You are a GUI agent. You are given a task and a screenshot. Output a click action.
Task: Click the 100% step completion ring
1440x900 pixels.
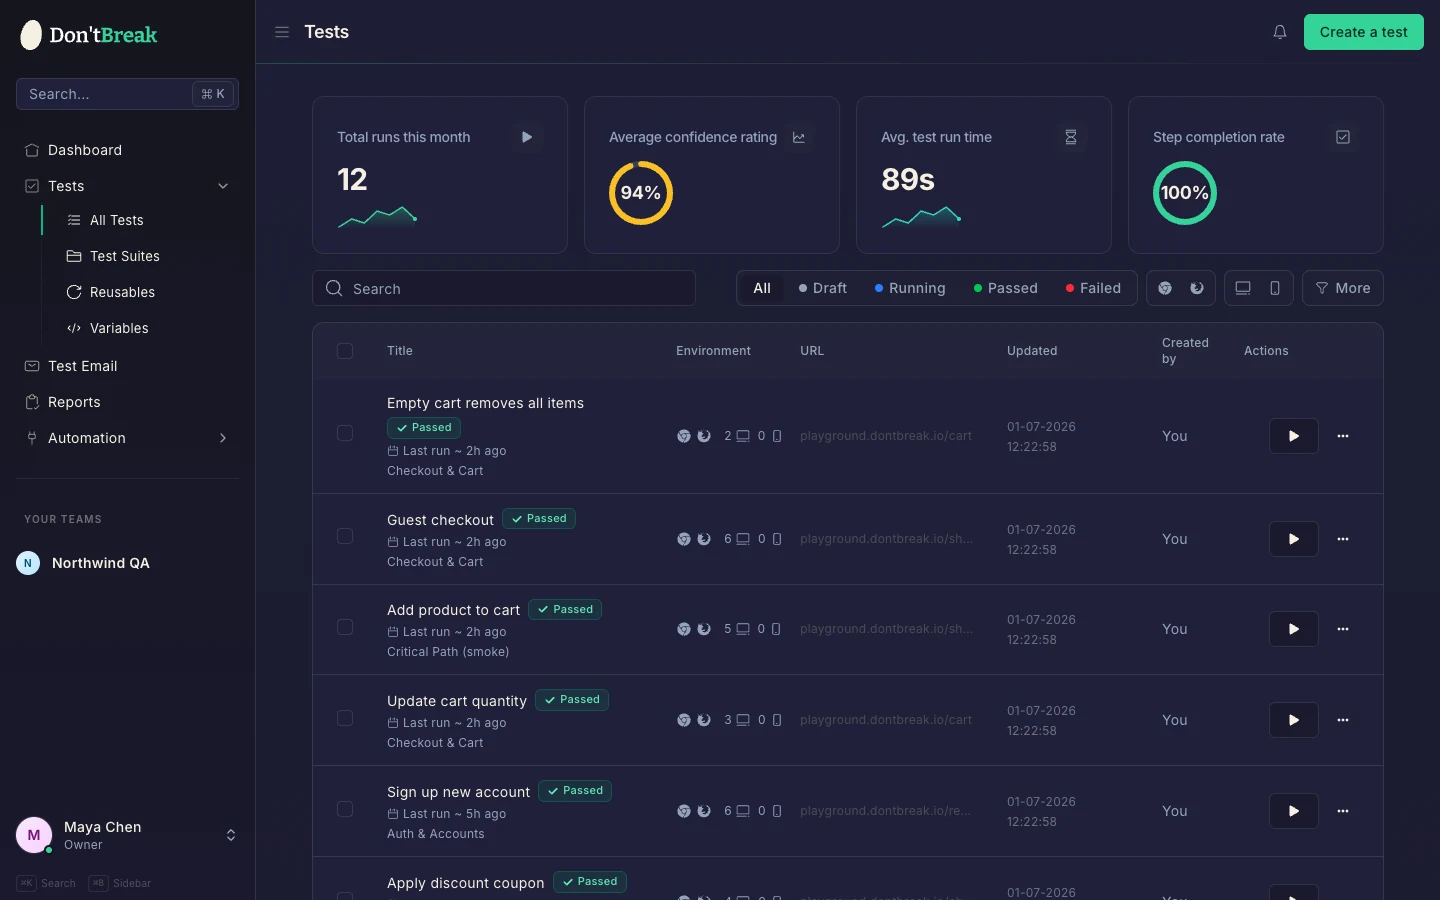pos(1185,193)
